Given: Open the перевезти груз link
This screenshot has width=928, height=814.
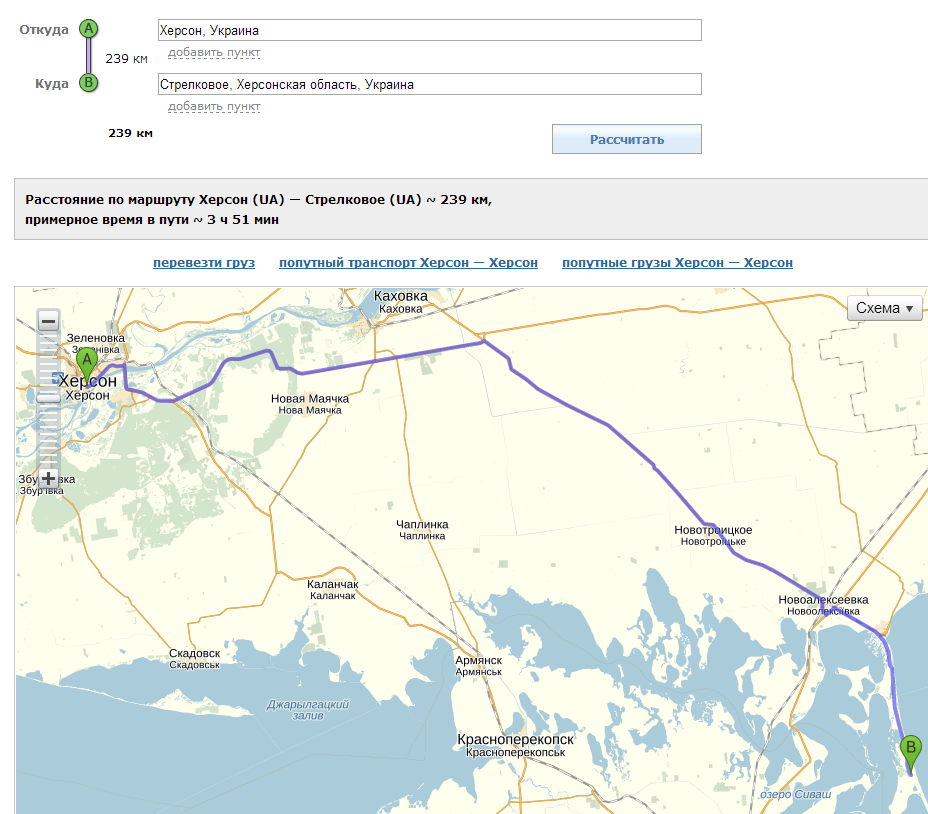Looking at the screenshot, I should 204,262.
